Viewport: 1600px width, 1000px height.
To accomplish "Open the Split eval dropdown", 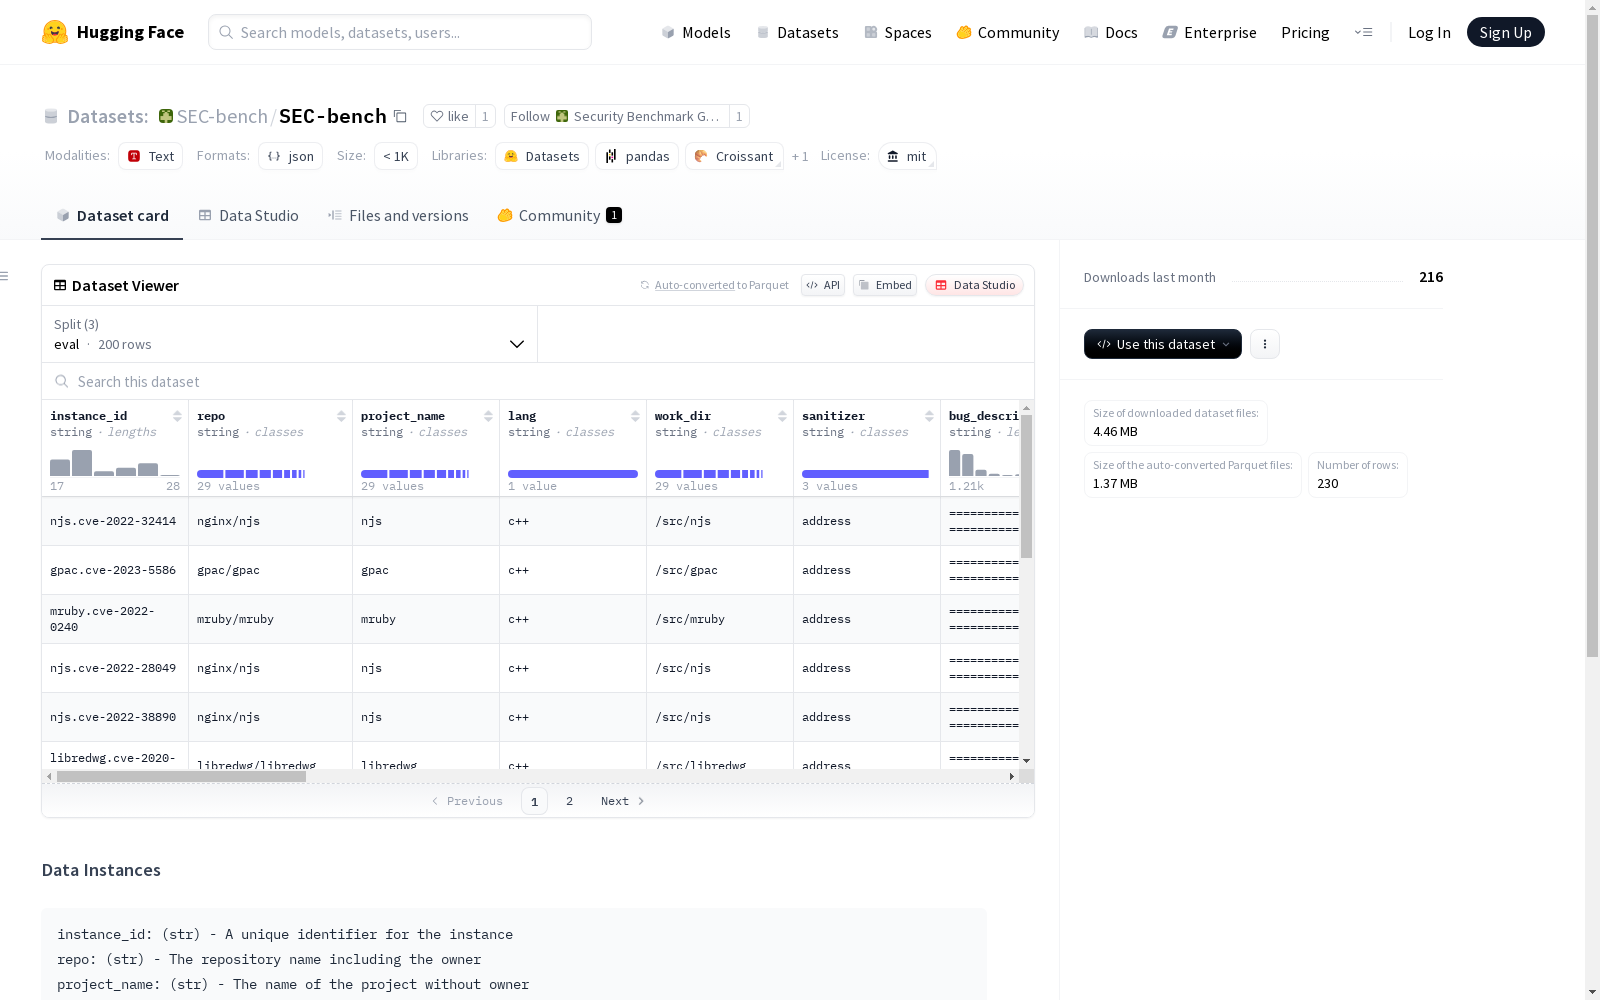I will (289, 334).
